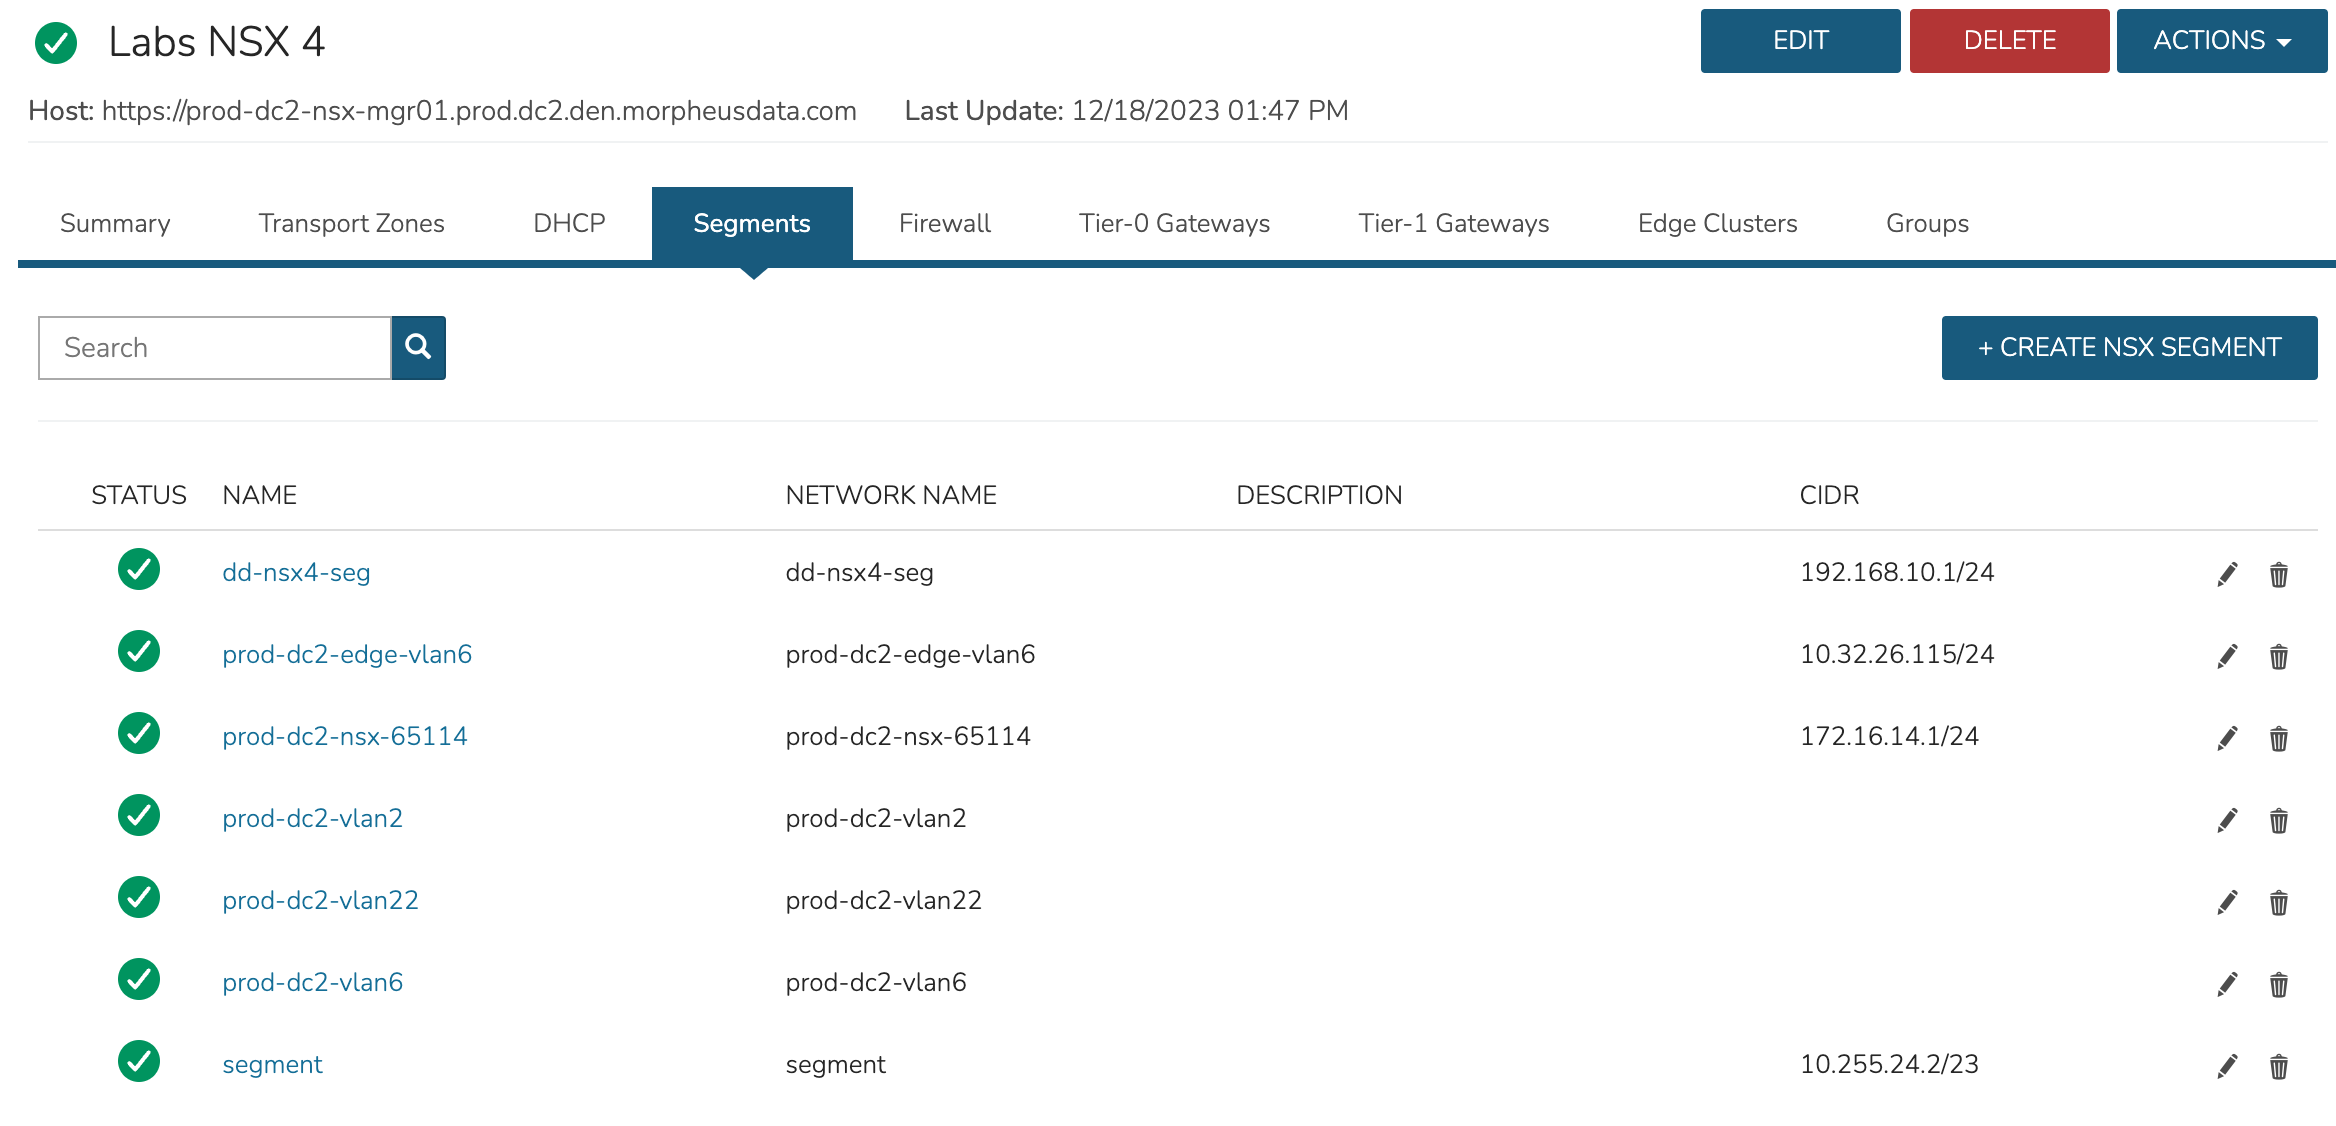
Task: Edit prod-dc2-vlan22 via pencil icon
Action: pos(2227,902)
